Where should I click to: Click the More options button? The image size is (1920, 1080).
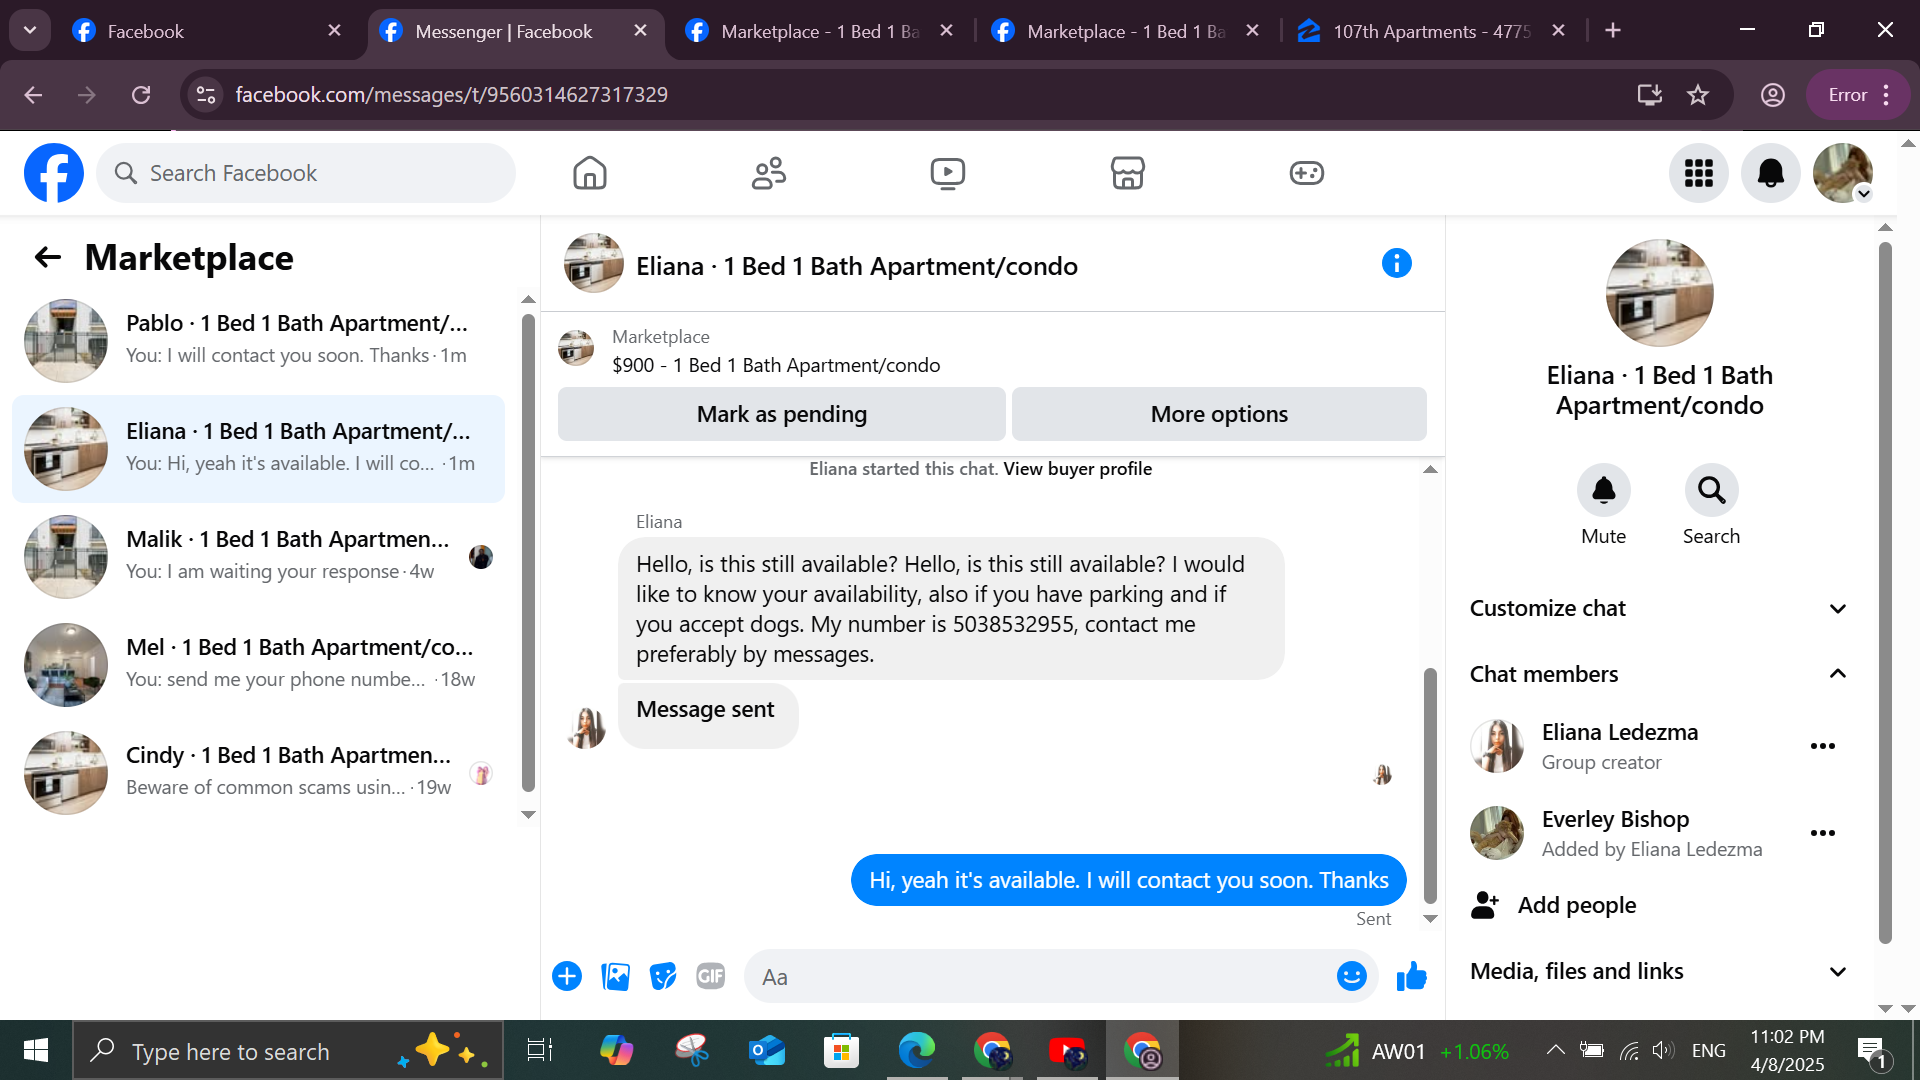(x=1219, y=414)
